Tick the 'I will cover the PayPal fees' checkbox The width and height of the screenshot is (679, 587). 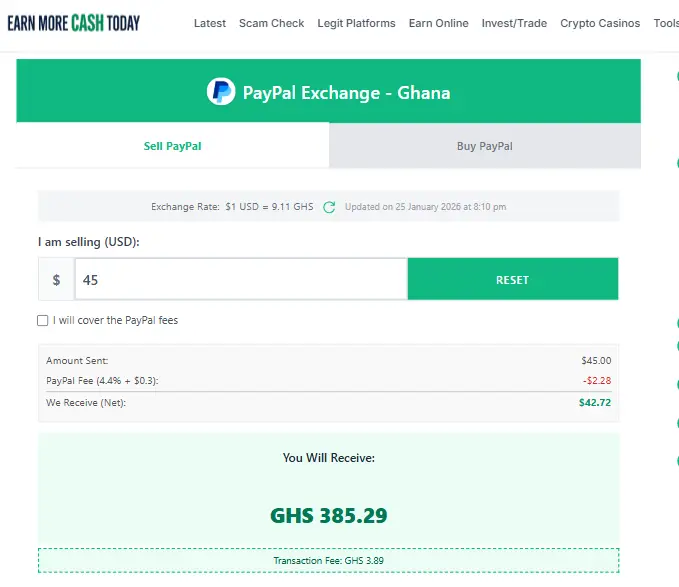pyautogui.click(x=43, y=321)
